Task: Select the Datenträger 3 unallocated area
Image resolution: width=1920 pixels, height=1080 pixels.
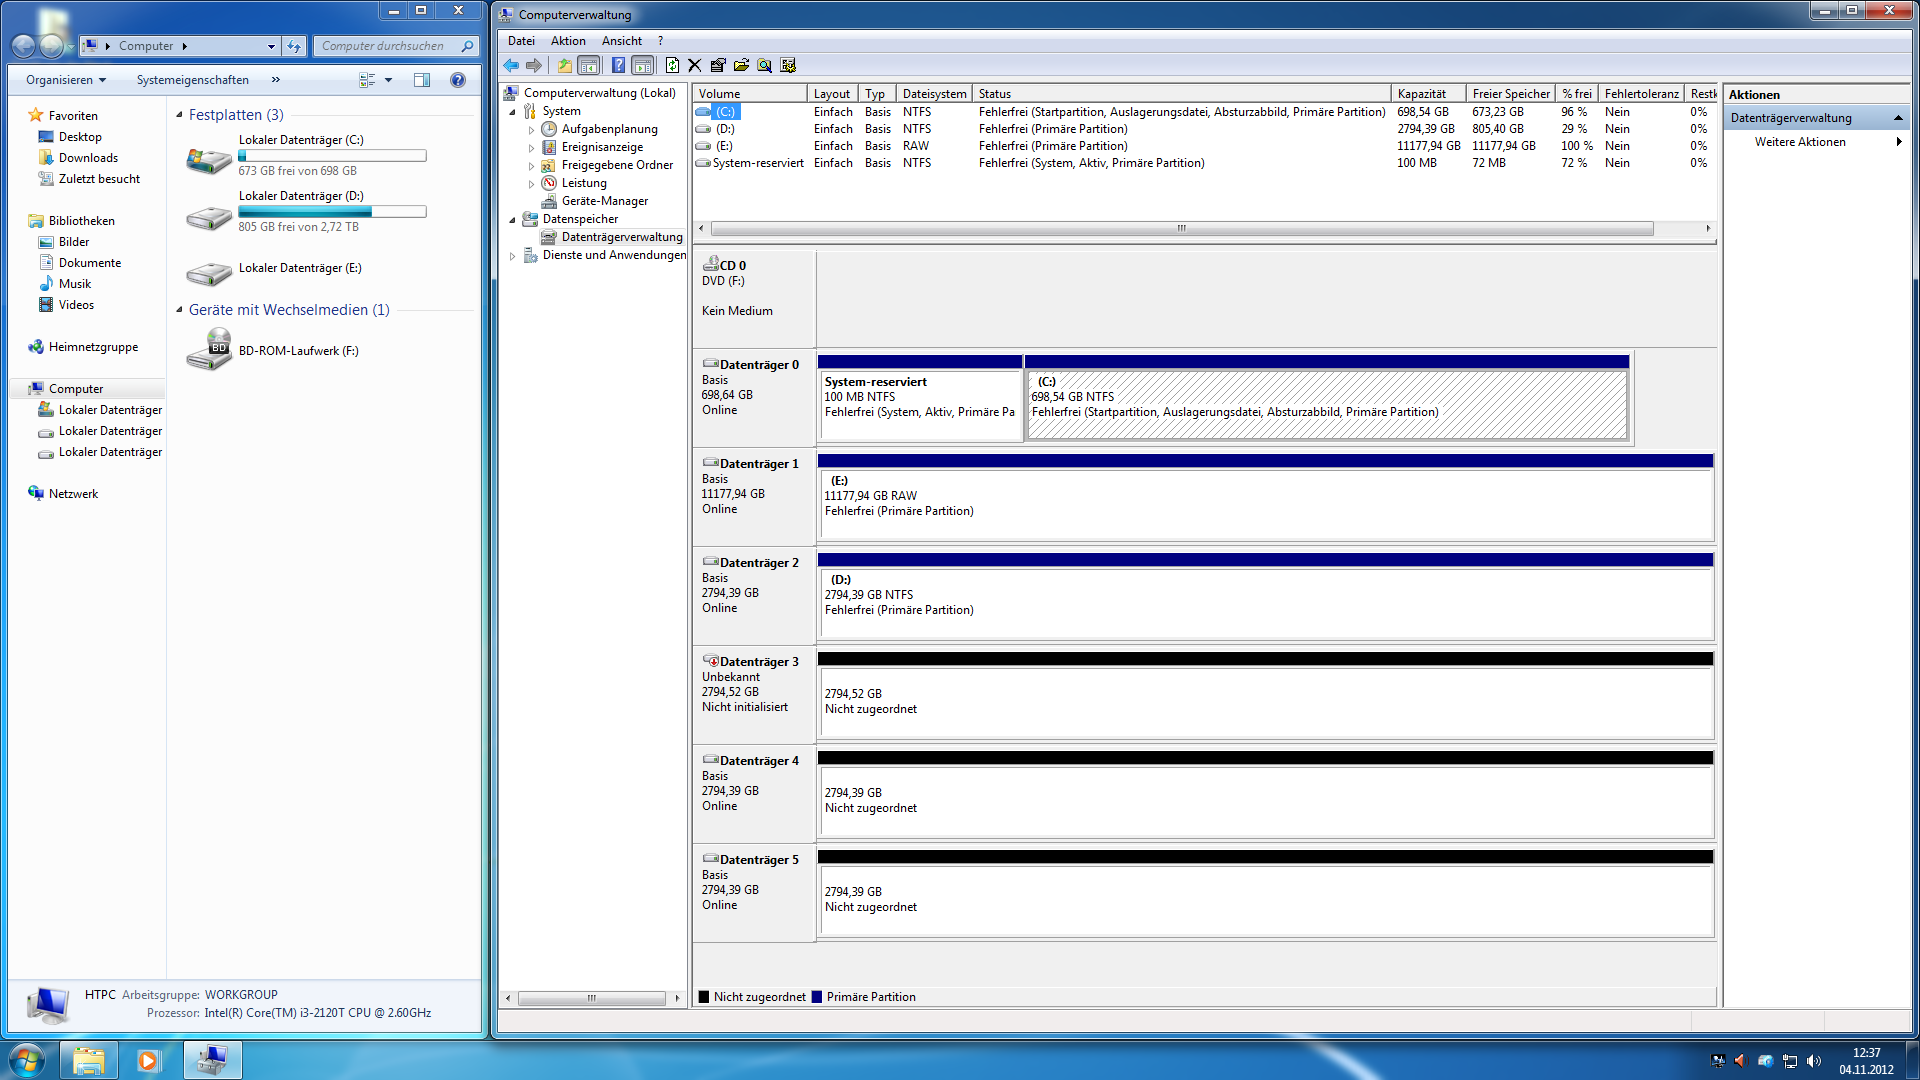Action: pyautogui.click(x=1265, y=702)
